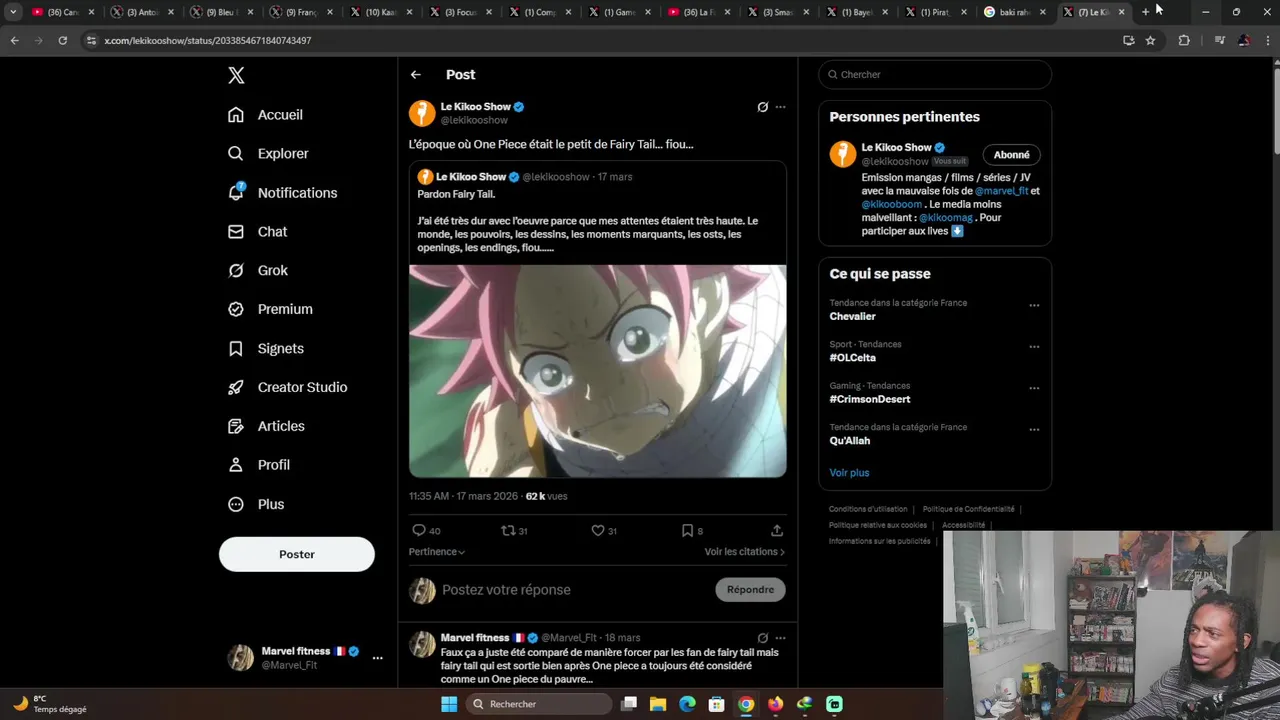Image resolution: width=1280 pixels, height=720 pixels.
Task: Open #CrimsonDesert trend
Action: tap(870, 399)
